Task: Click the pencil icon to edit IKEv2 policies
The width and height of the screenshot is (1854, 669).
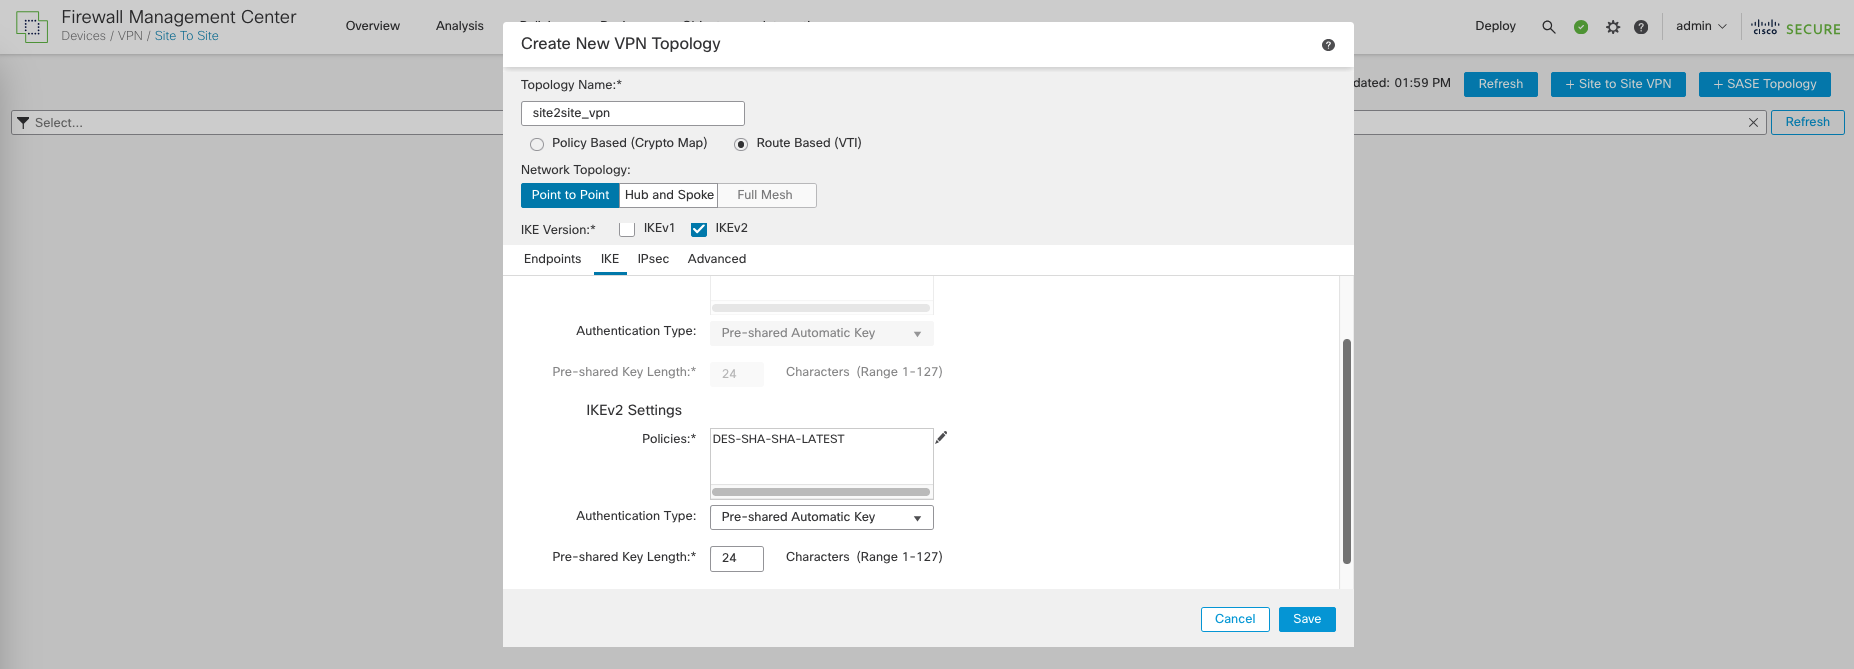Action: (x=941, y=438)
